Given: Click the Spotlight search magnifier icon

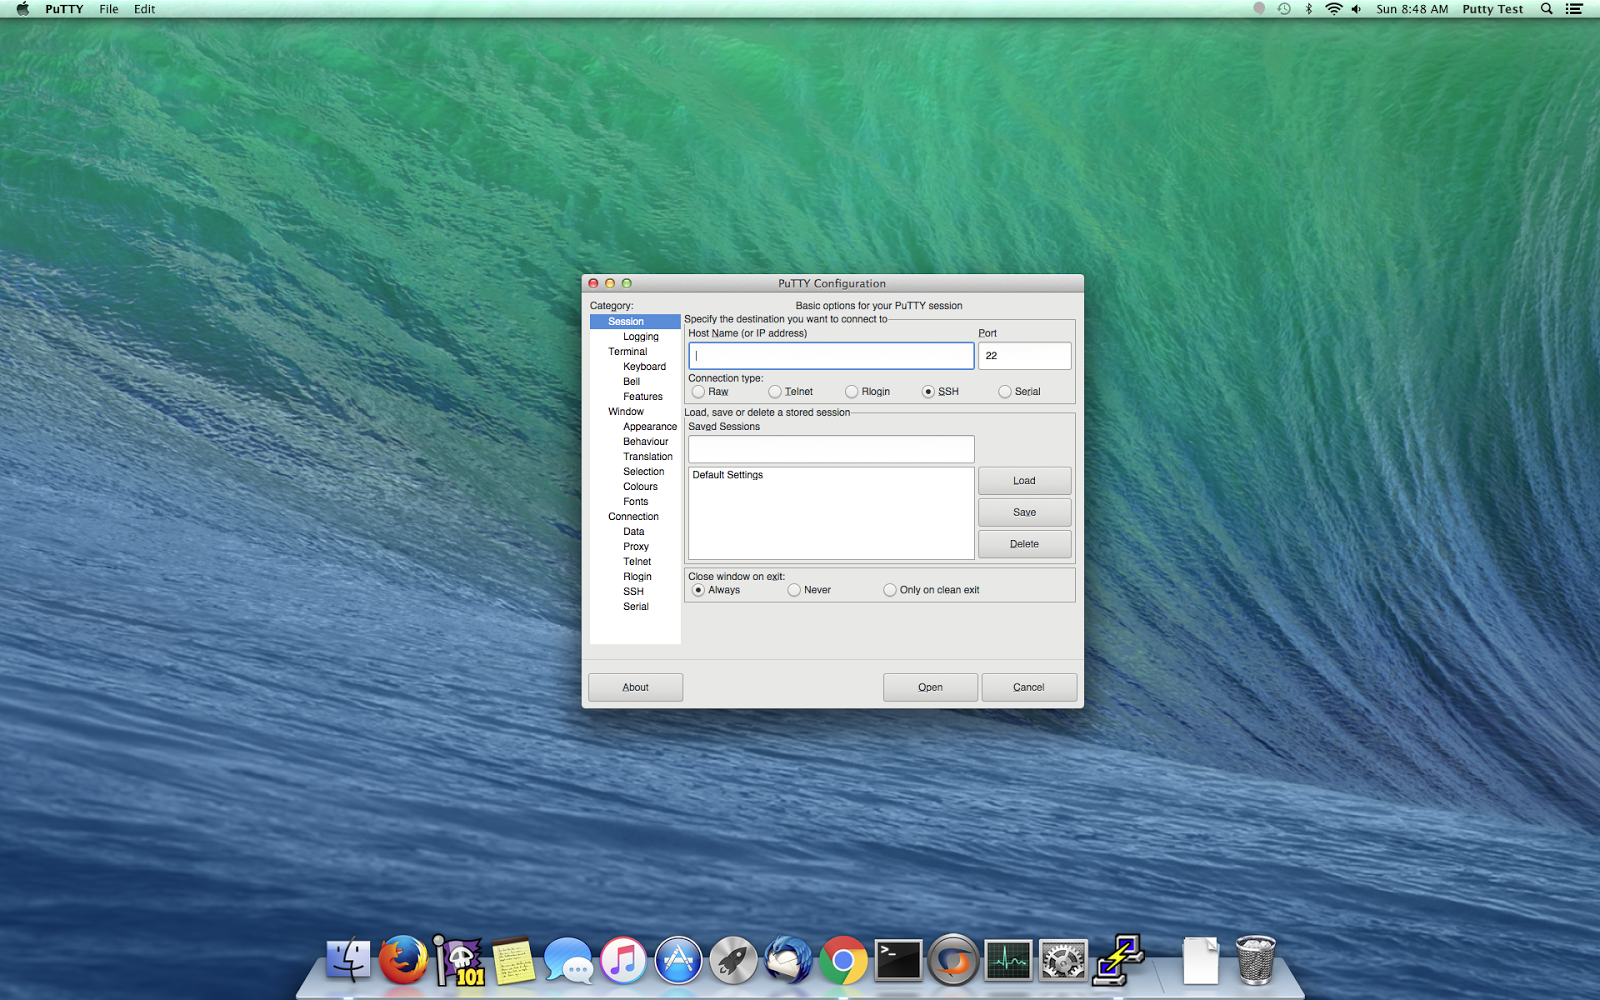Looking at the screenshot, I should (1546, 9).
